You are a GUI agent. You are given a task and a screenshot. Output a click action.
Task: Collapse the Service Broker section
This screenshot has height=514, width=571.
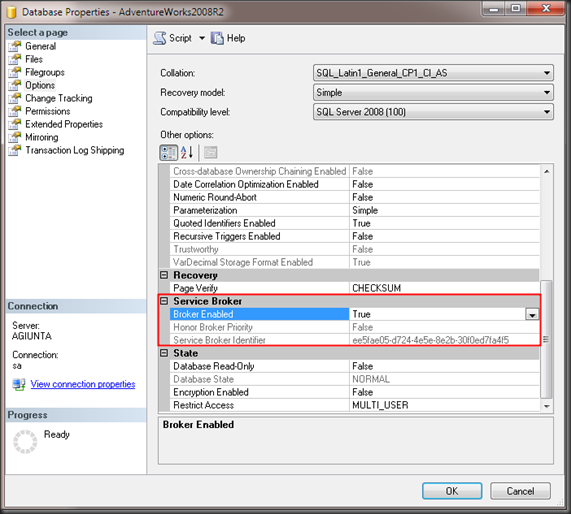pos(164,301)
